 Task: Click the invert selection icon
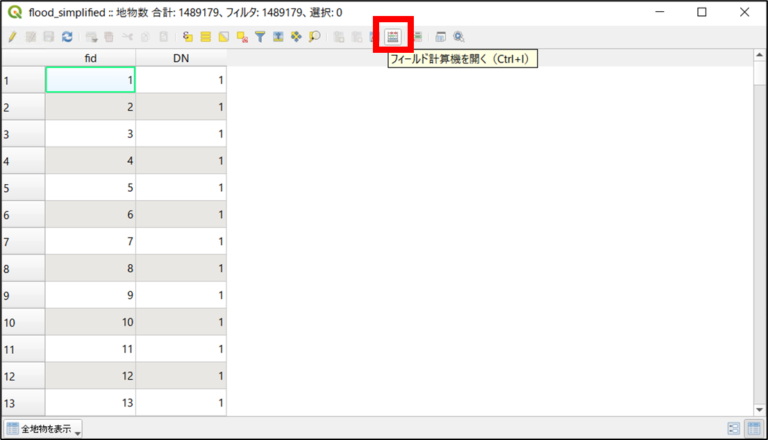tap(224, 37)
